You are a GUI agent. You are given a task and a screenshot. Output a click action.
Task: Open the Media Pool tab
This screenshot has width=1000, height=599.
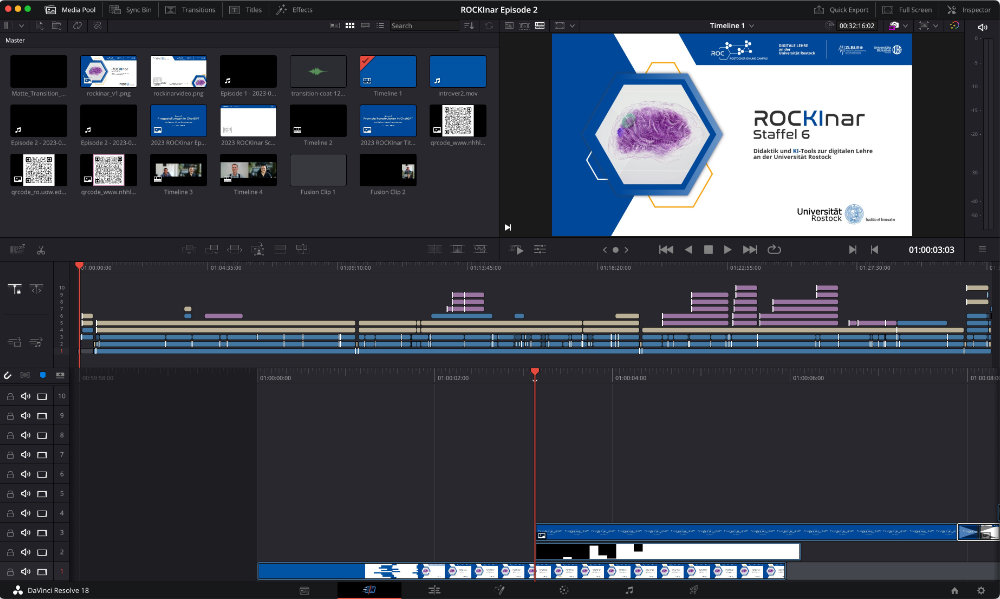point(70,10)
